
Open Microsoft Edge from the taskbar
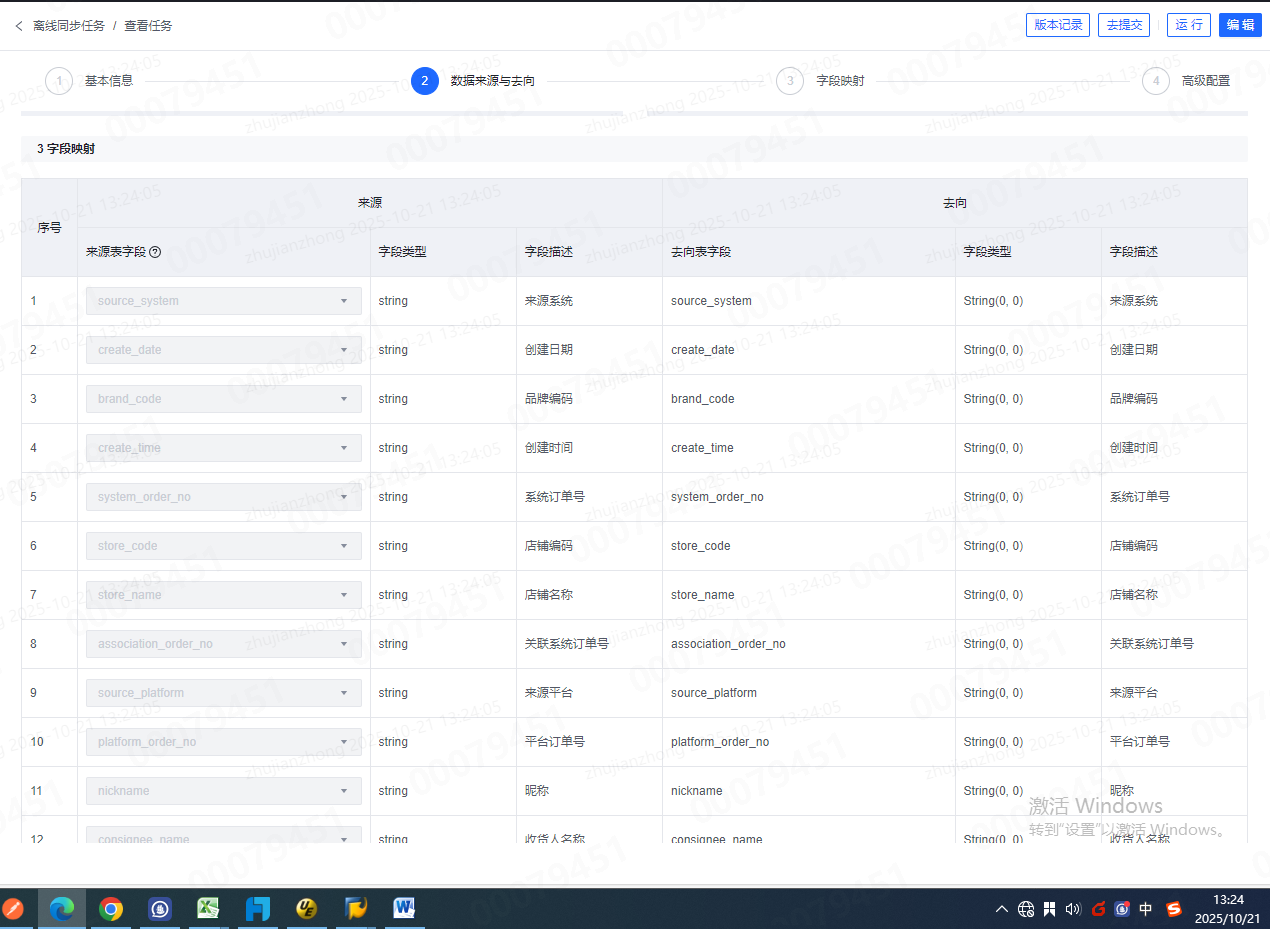(62, 908)
